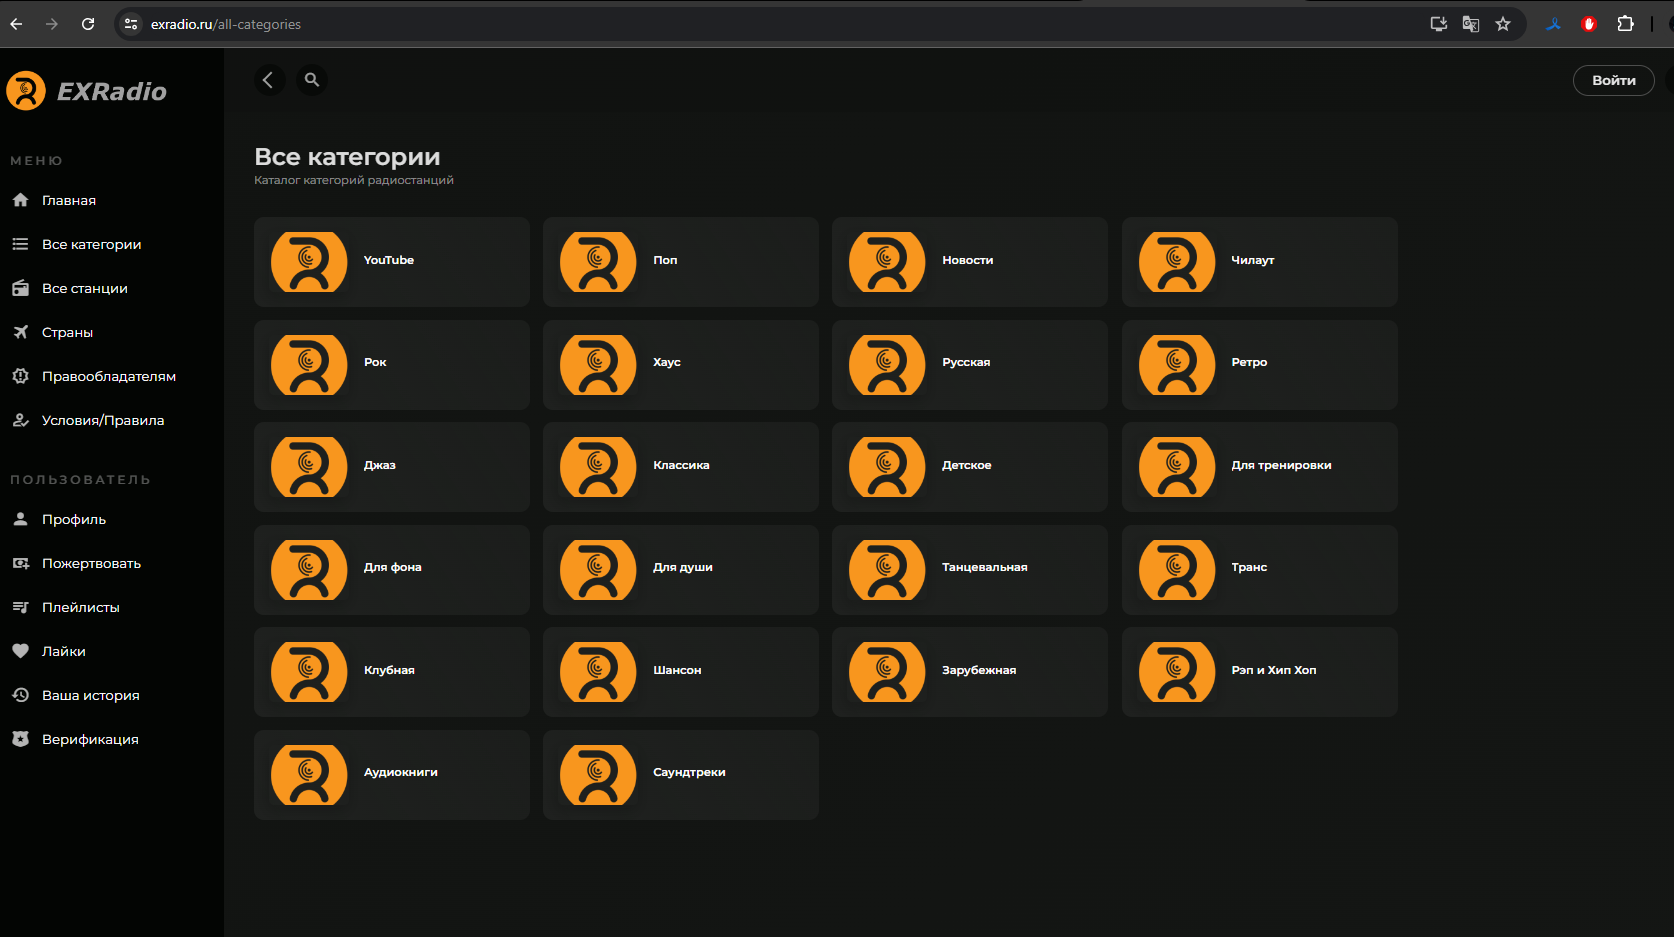Click the translate page icon

[x=1470, y=24]
